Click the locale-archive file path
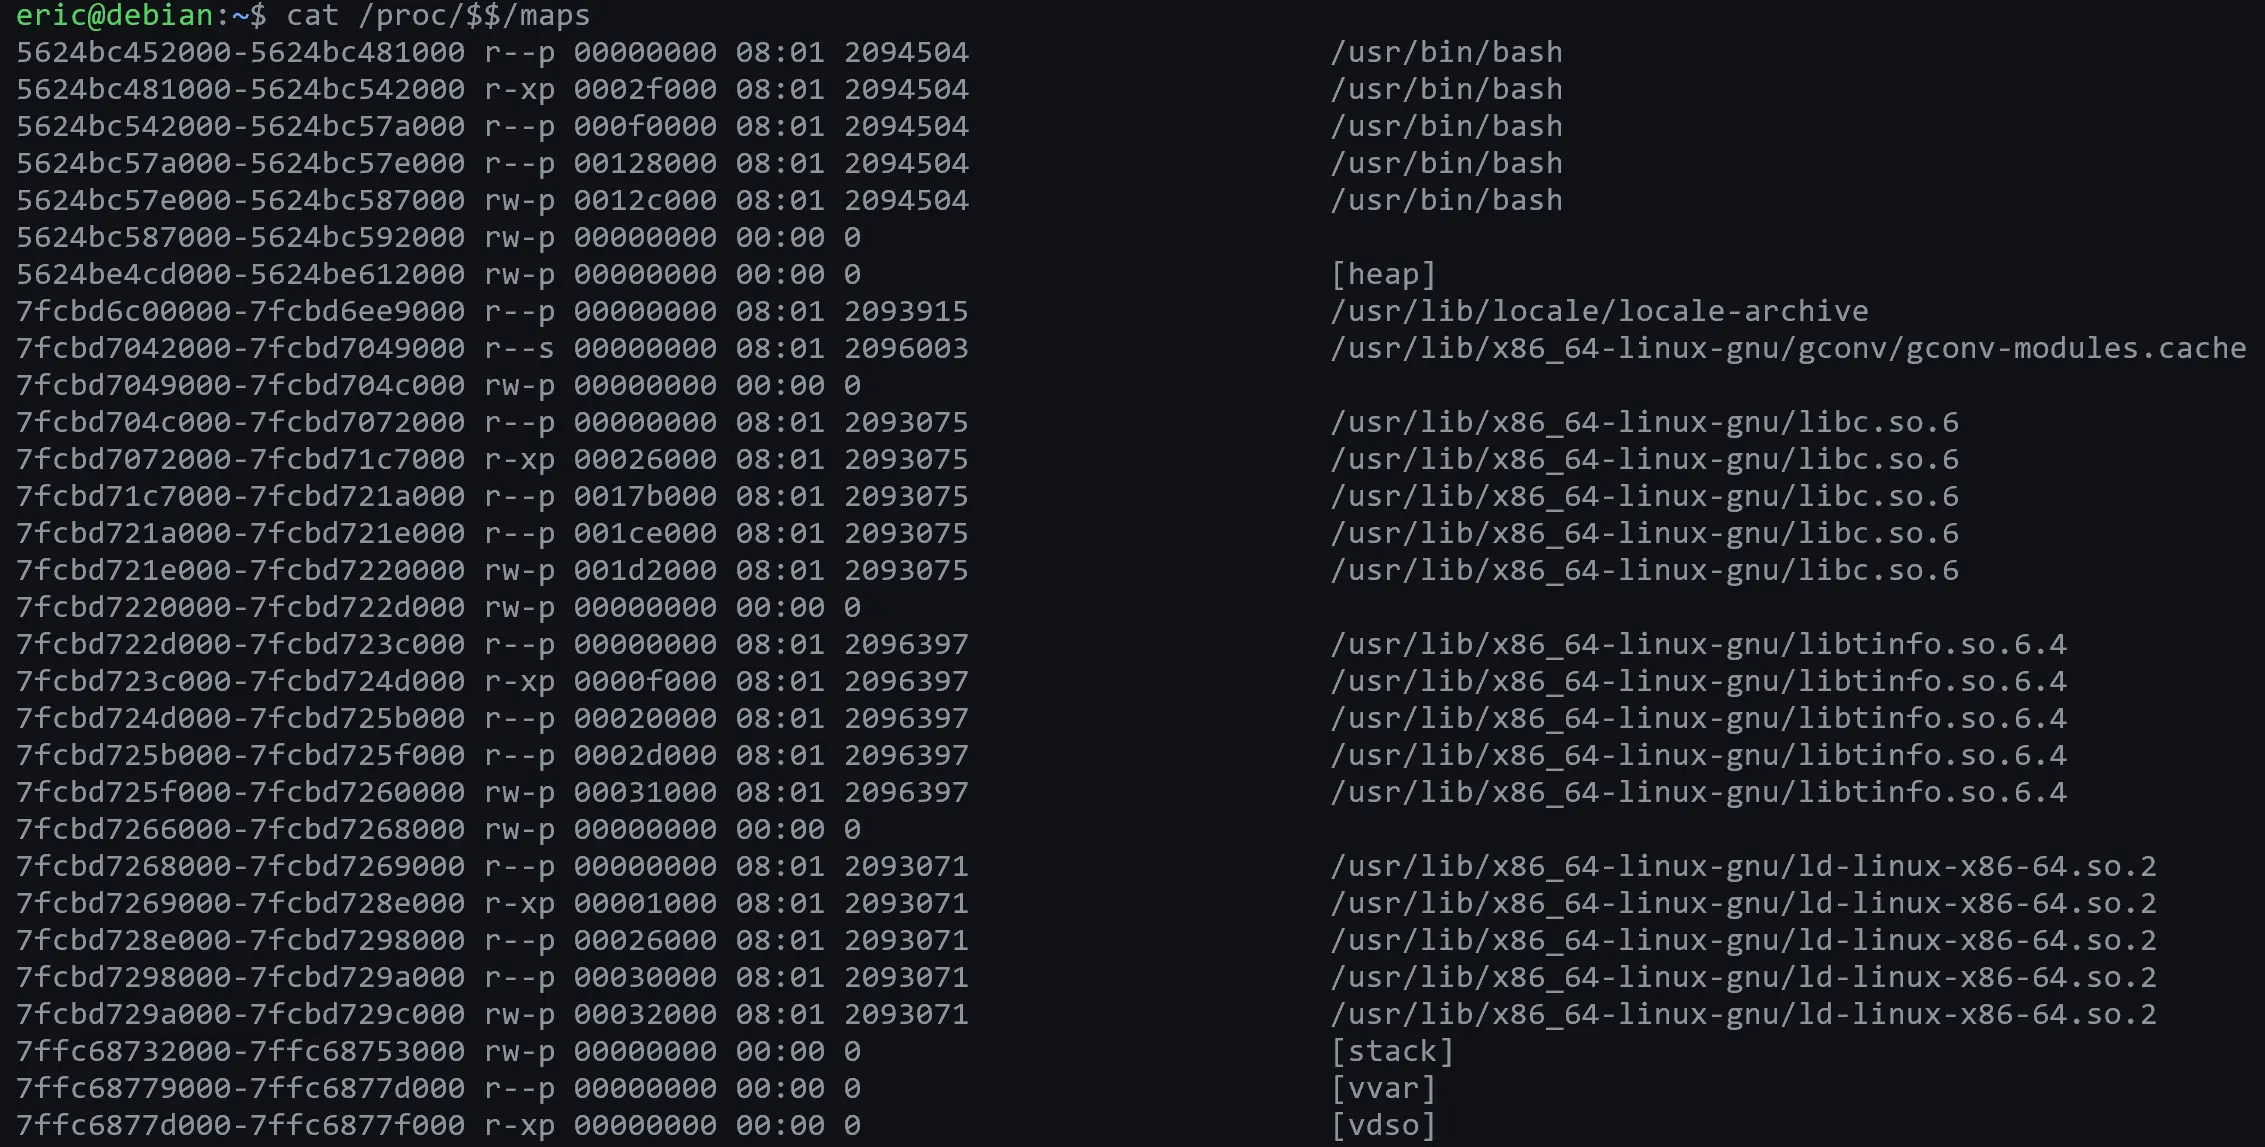This screenshot has width=2265, height=1147. (1598, 311)
